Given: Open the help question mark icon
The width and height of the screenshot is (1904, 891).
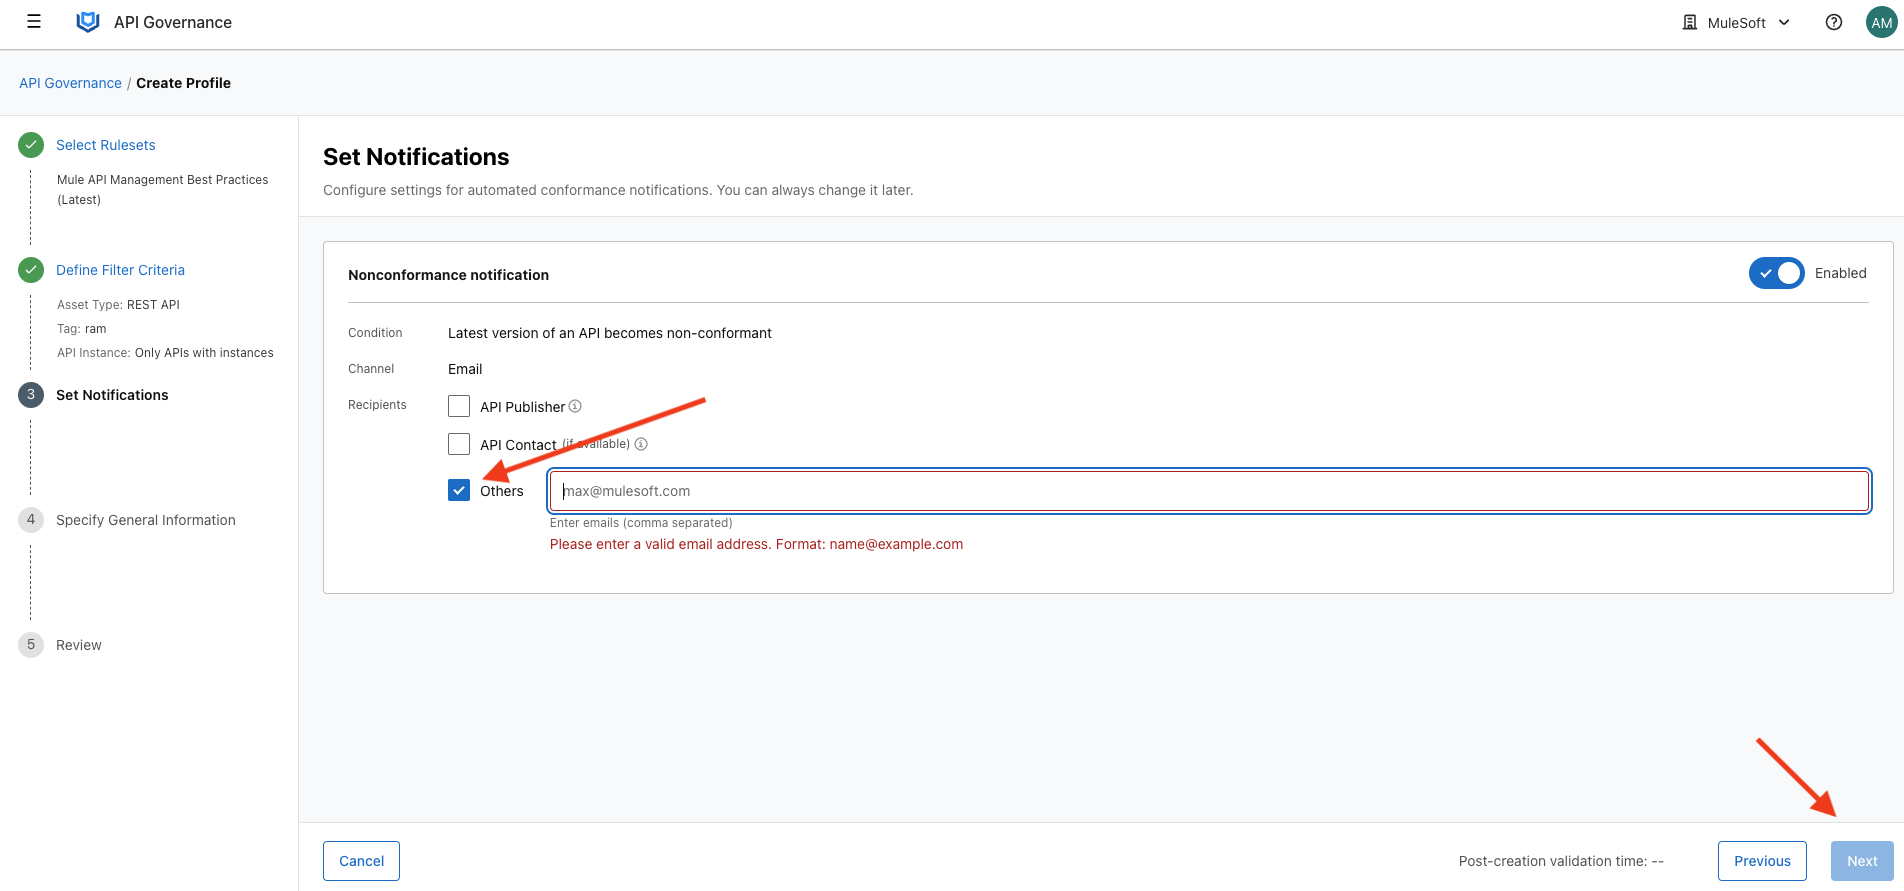Looking at the screenshot, I should 1833,22.
